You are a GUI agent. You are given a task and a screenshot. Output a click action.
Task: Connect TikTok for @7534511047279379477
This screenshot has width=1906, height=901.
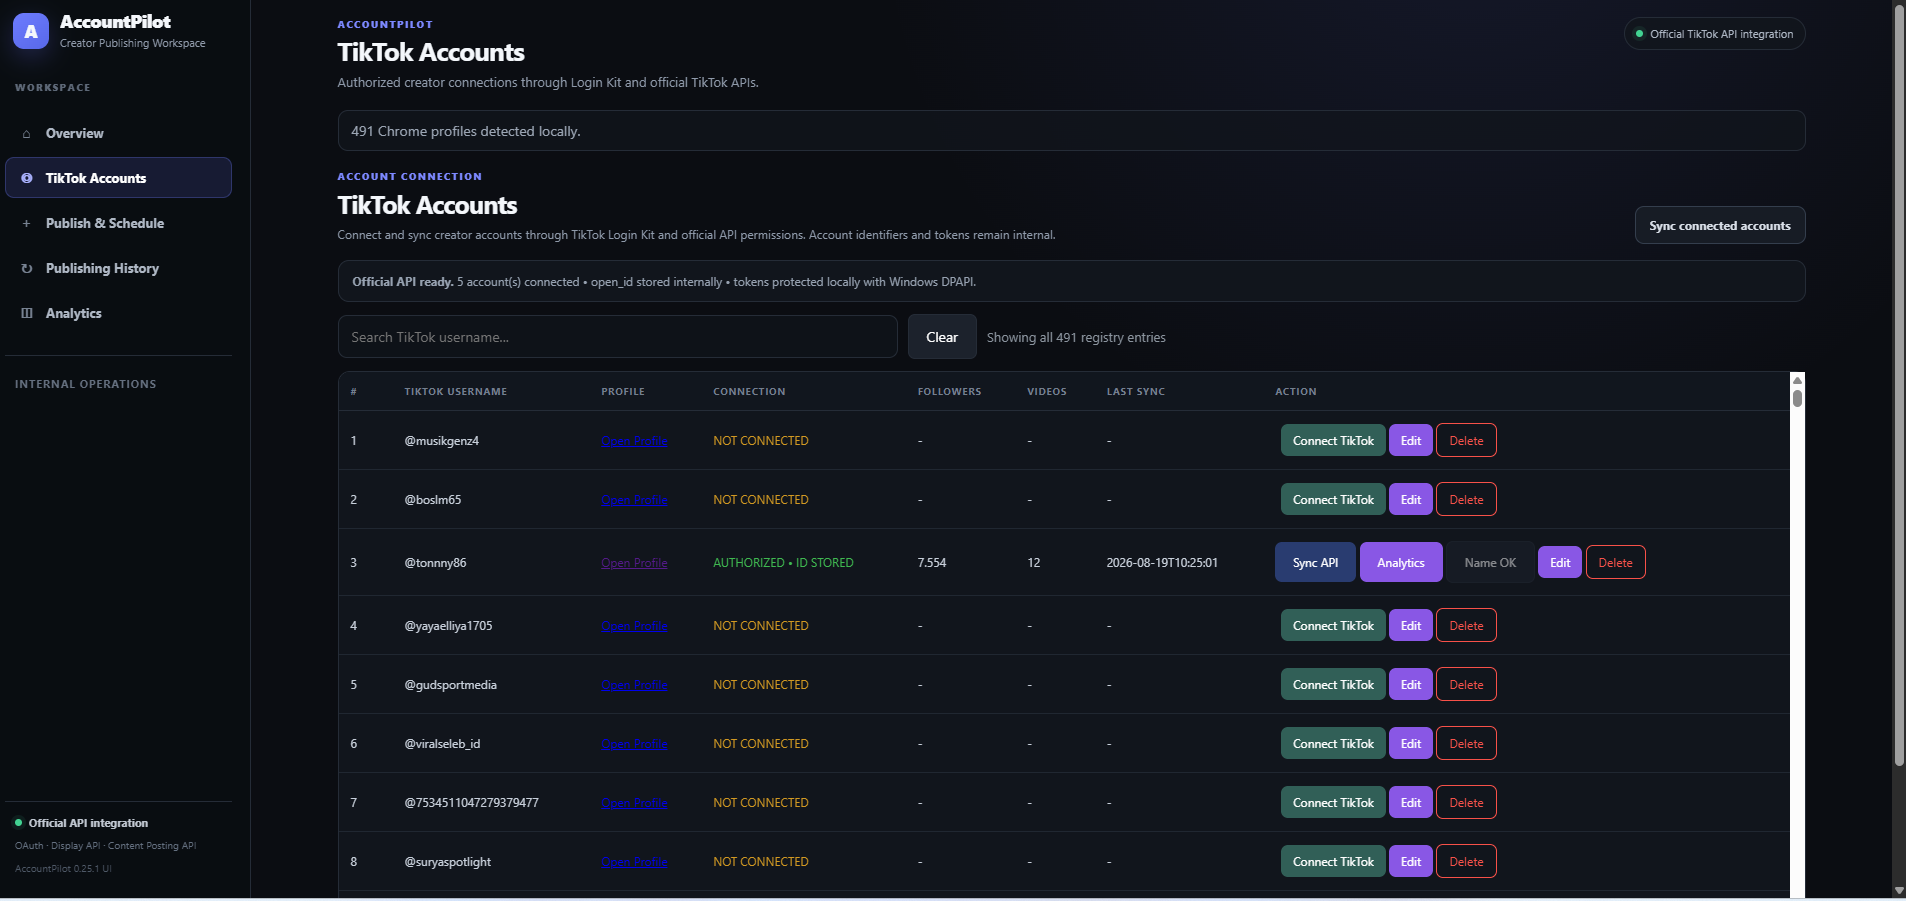tap(1333, 803)
